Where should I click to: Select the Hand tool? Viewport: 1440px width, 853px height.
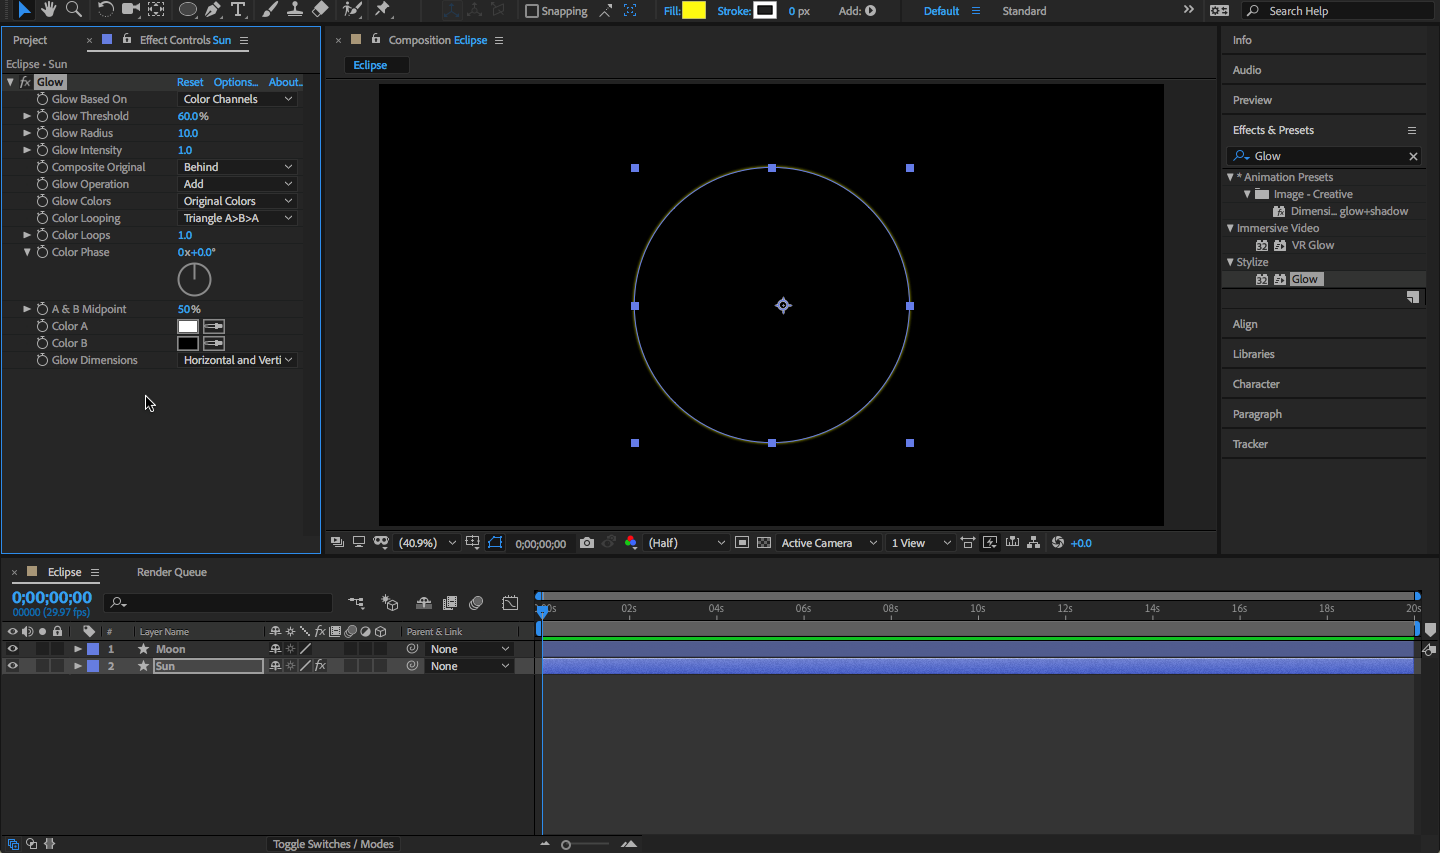48,10
